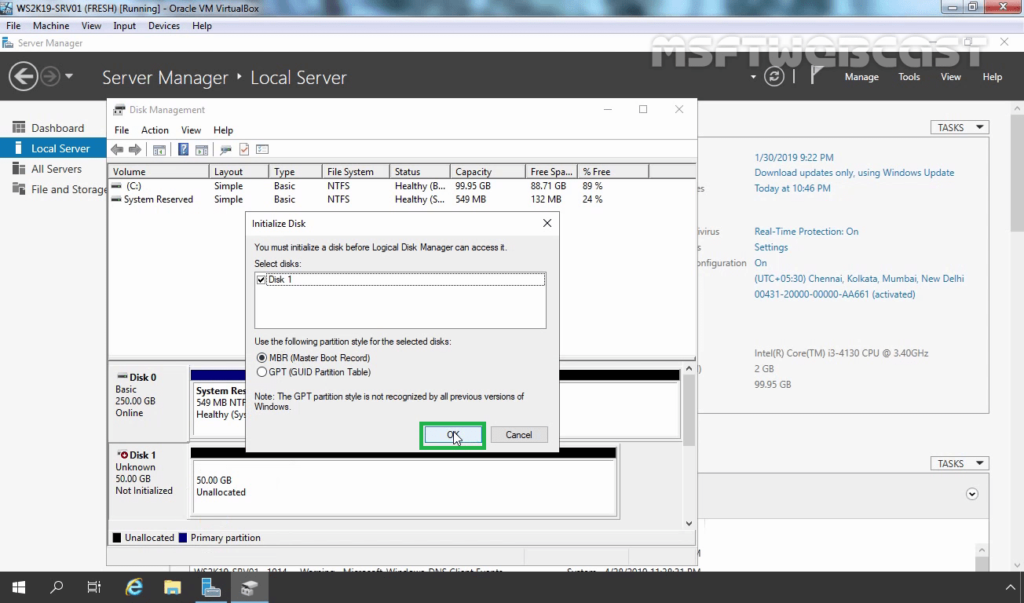This screenshot has width=1024, height=603.
Task: Open Task View from the taskbar
Action: (94, 587)
